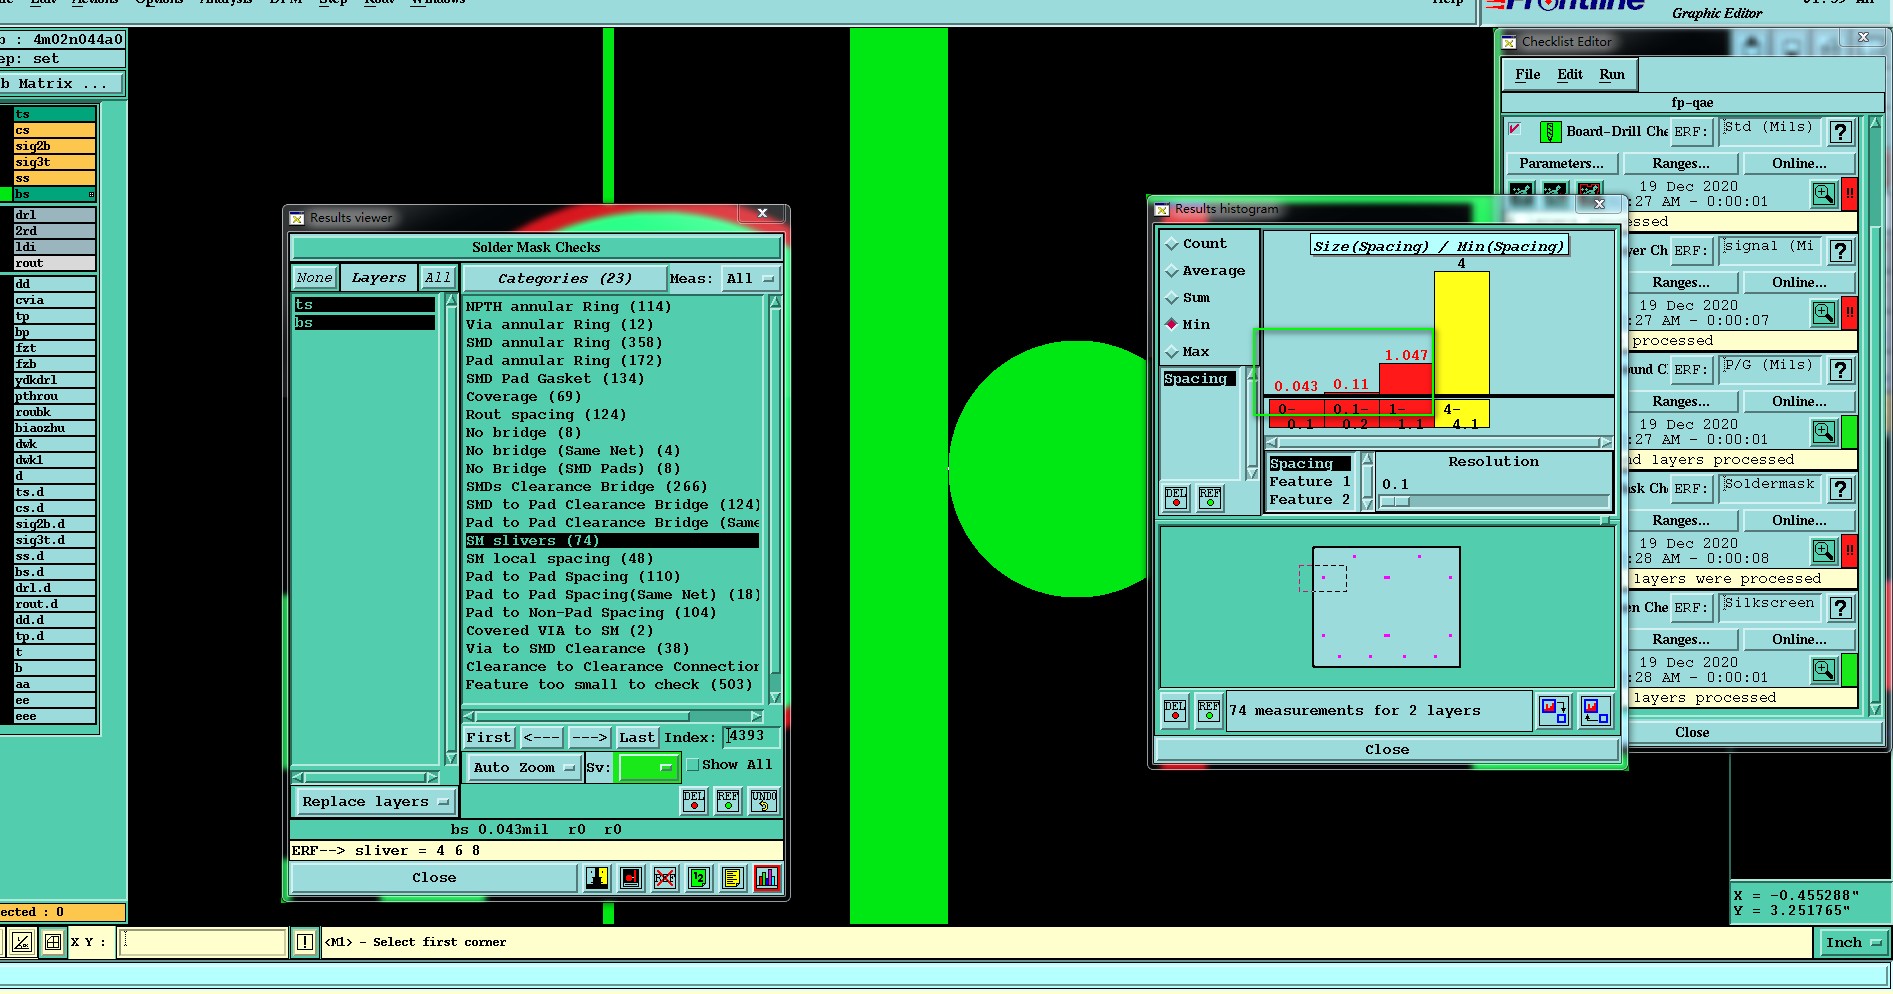Open the green Sv color dropdown

(x=648, y=768)
